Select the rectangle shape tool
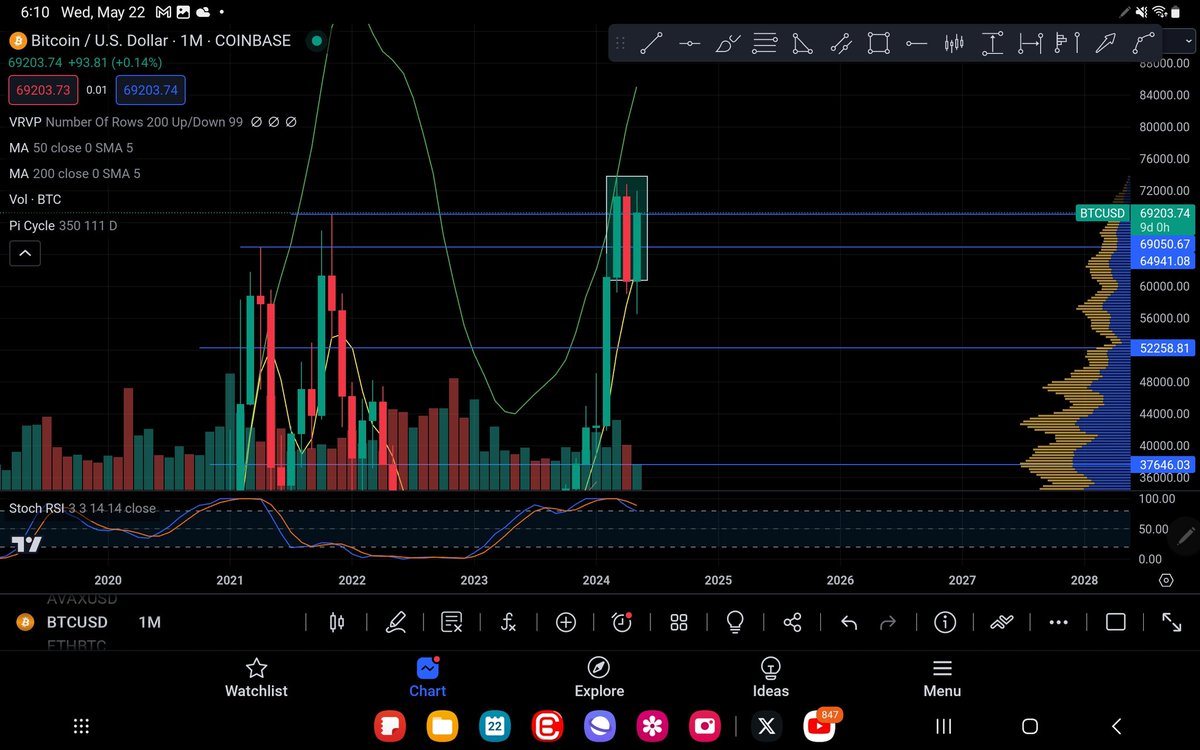This screenshot has width=1200, height=750. click(878, 44)
